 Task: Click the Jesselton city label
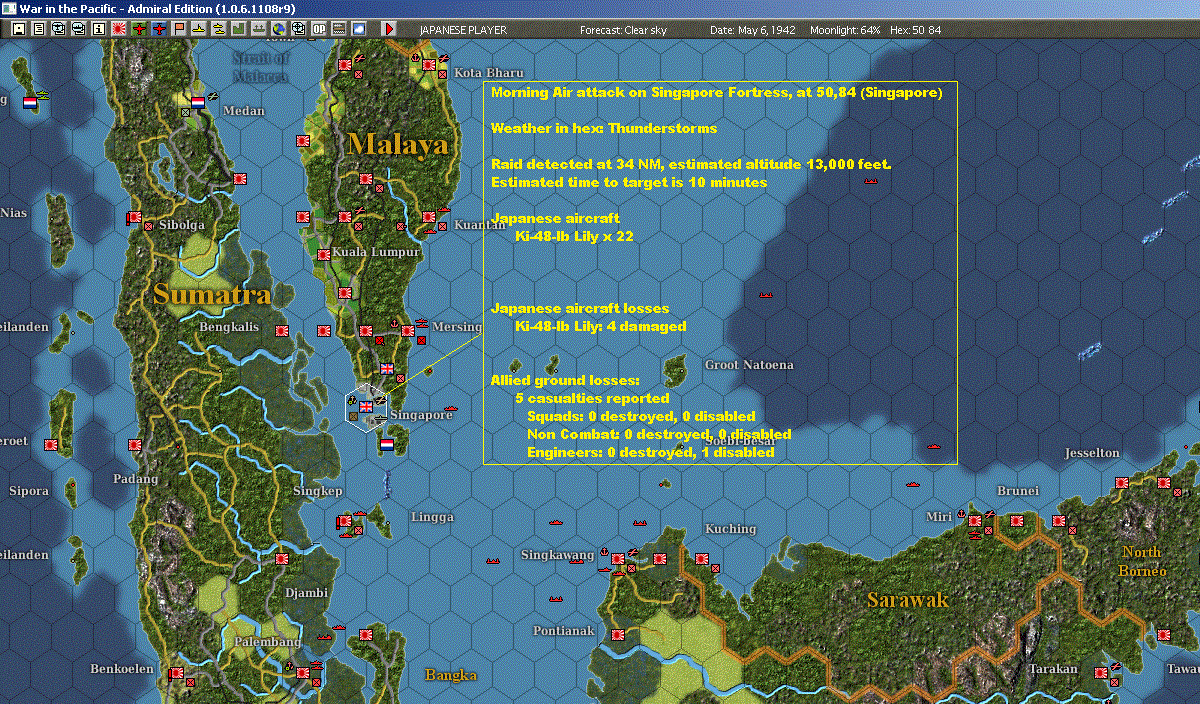(1092, 453)
